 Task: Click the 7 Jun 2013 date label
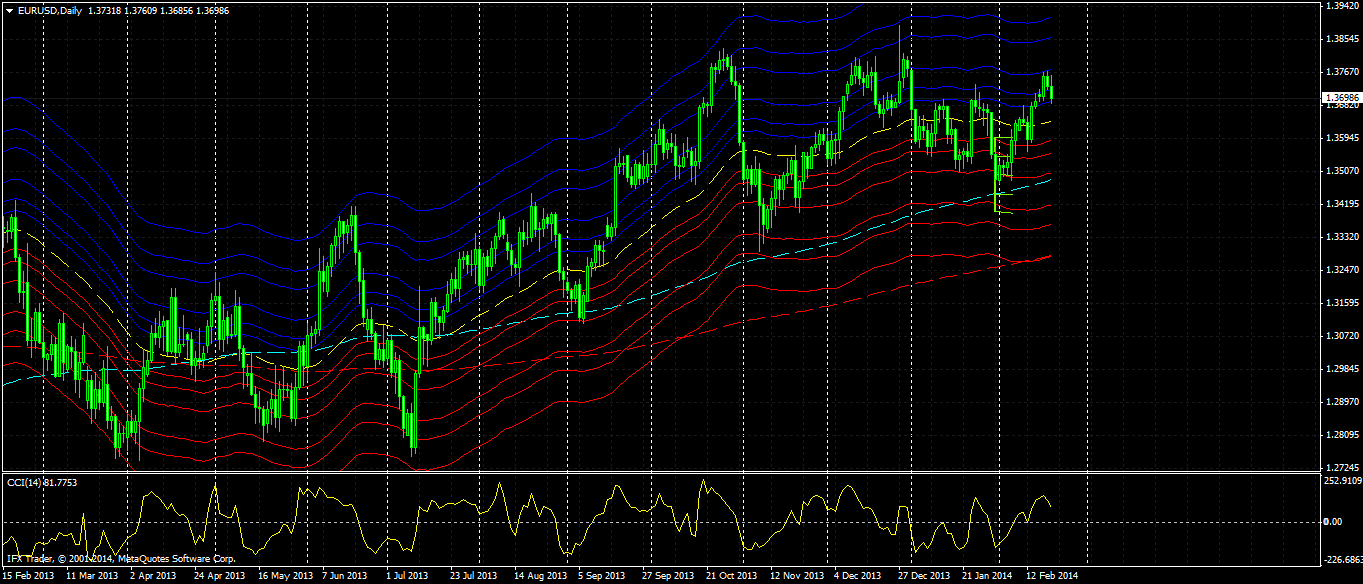[x=346, y=576]
